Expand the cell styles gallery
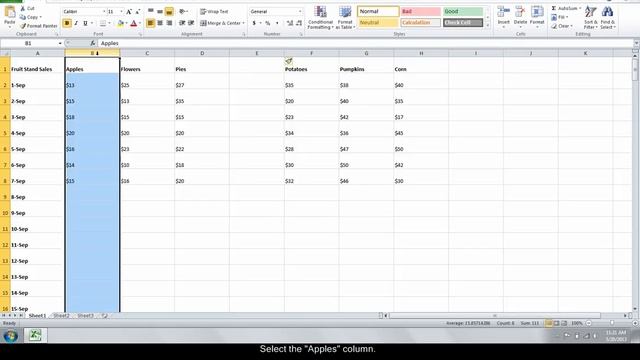Image resolution: width=640 pixels, height=360 pixels. point(488,26)
